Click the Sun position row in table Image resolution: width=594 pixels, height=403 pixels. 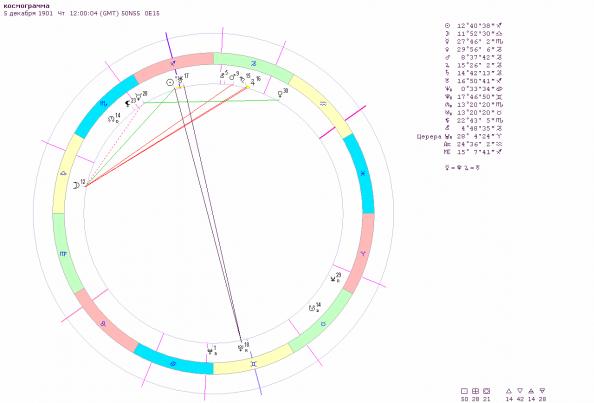[474, 26]
